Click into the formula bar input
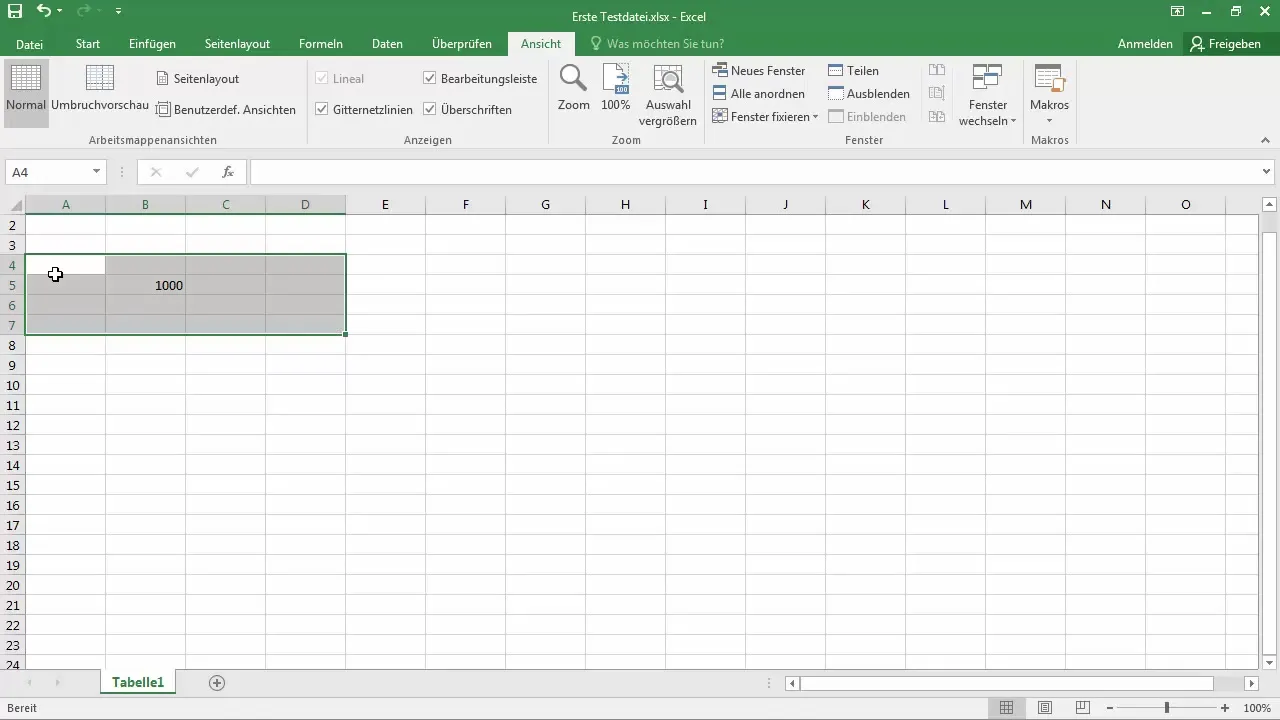The width and height of the screenshot is (1280, 720). click(x=755, y=172)
